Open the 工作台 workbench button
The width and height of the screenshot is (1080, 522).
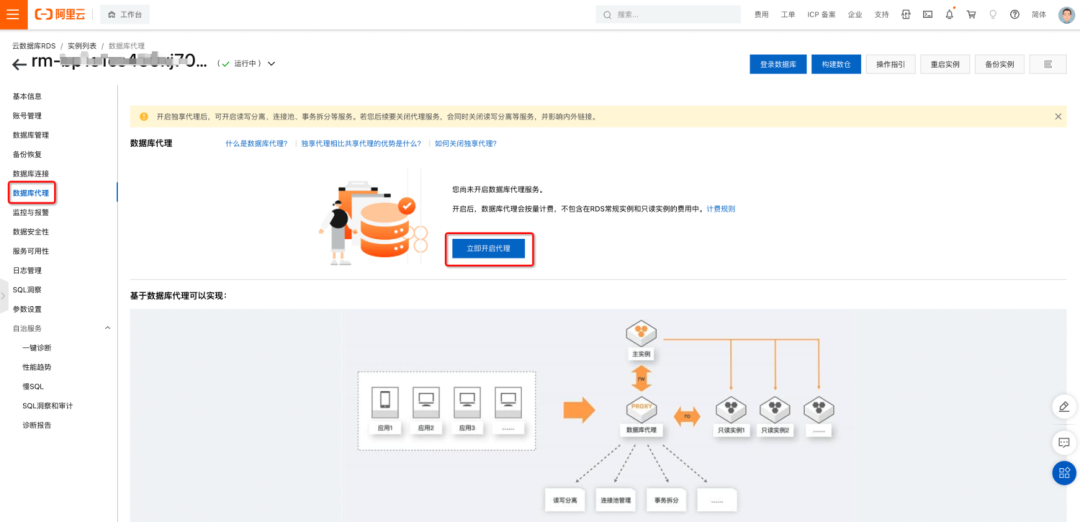point(125,14)
